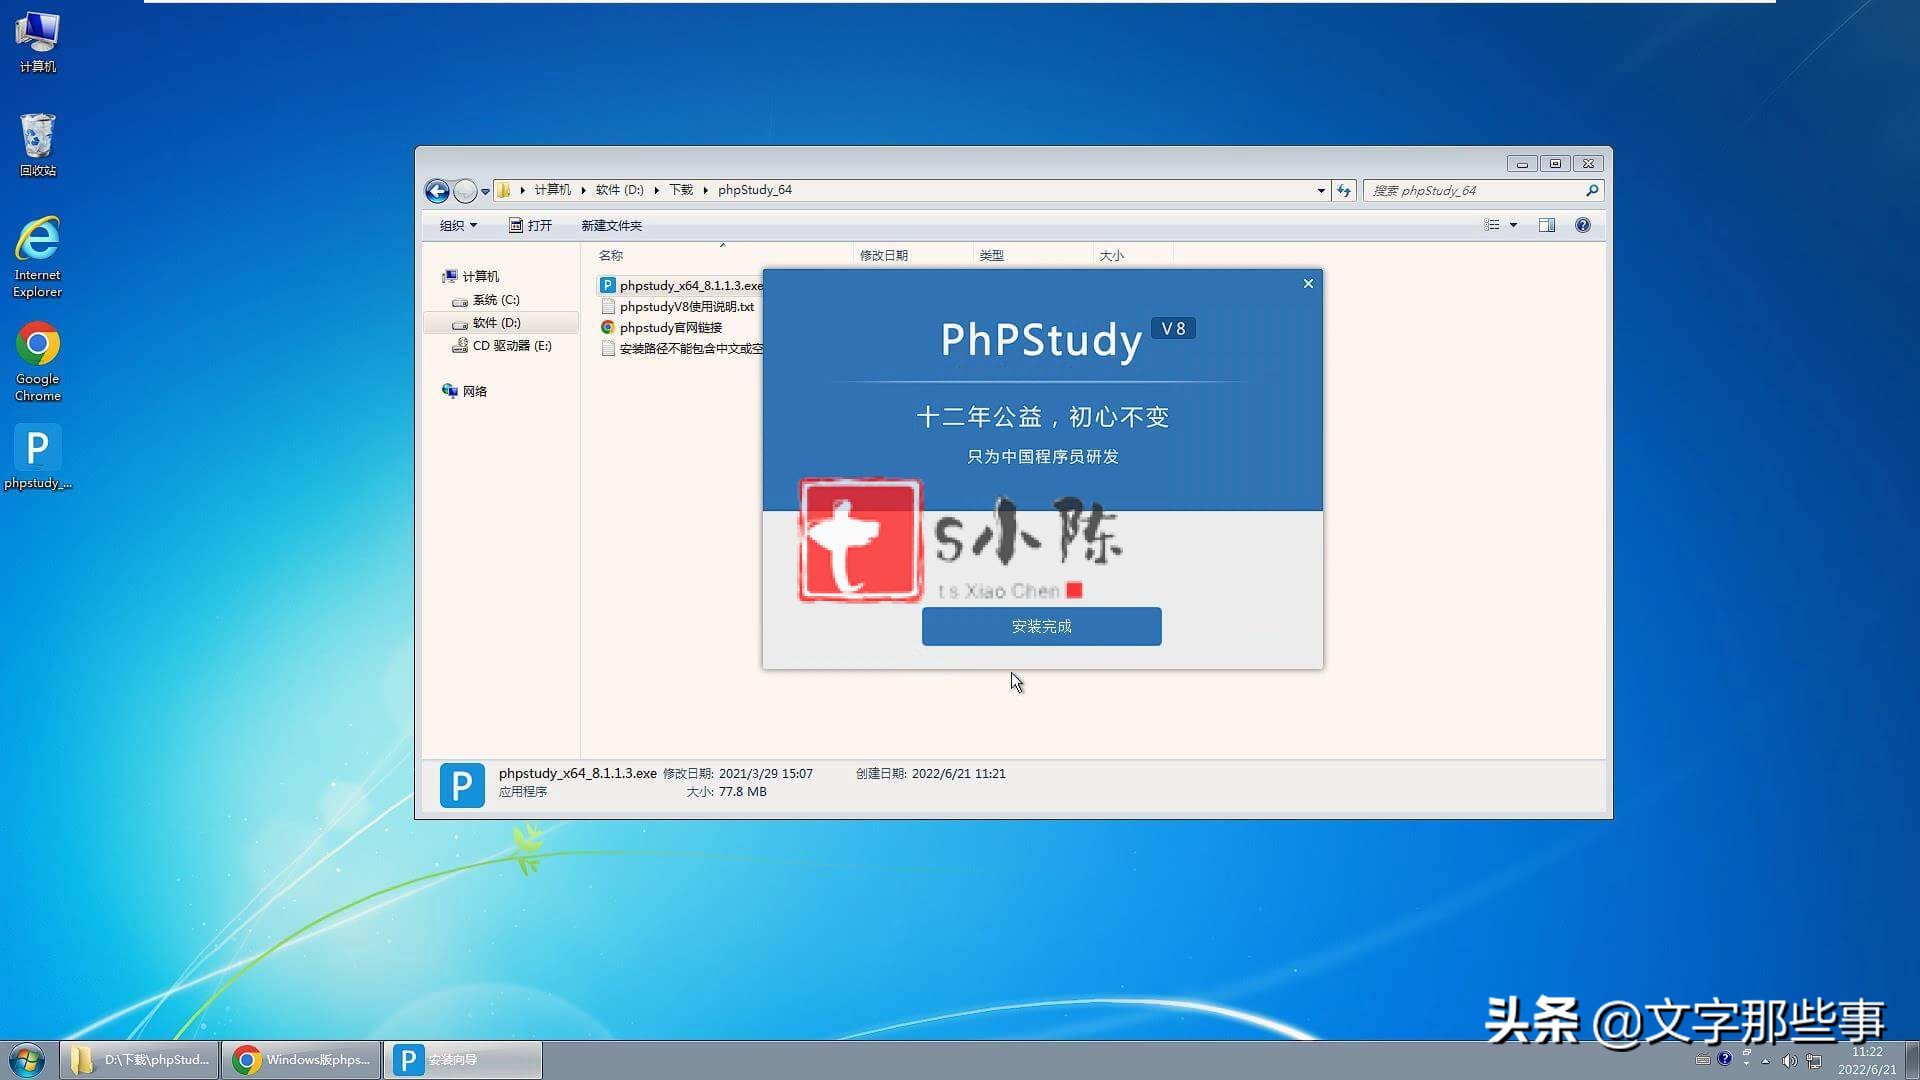Open the Recycle Bin (回收站)
Screen dimensions: 1920x1080
pyautogui.click(x=37, y=137)
